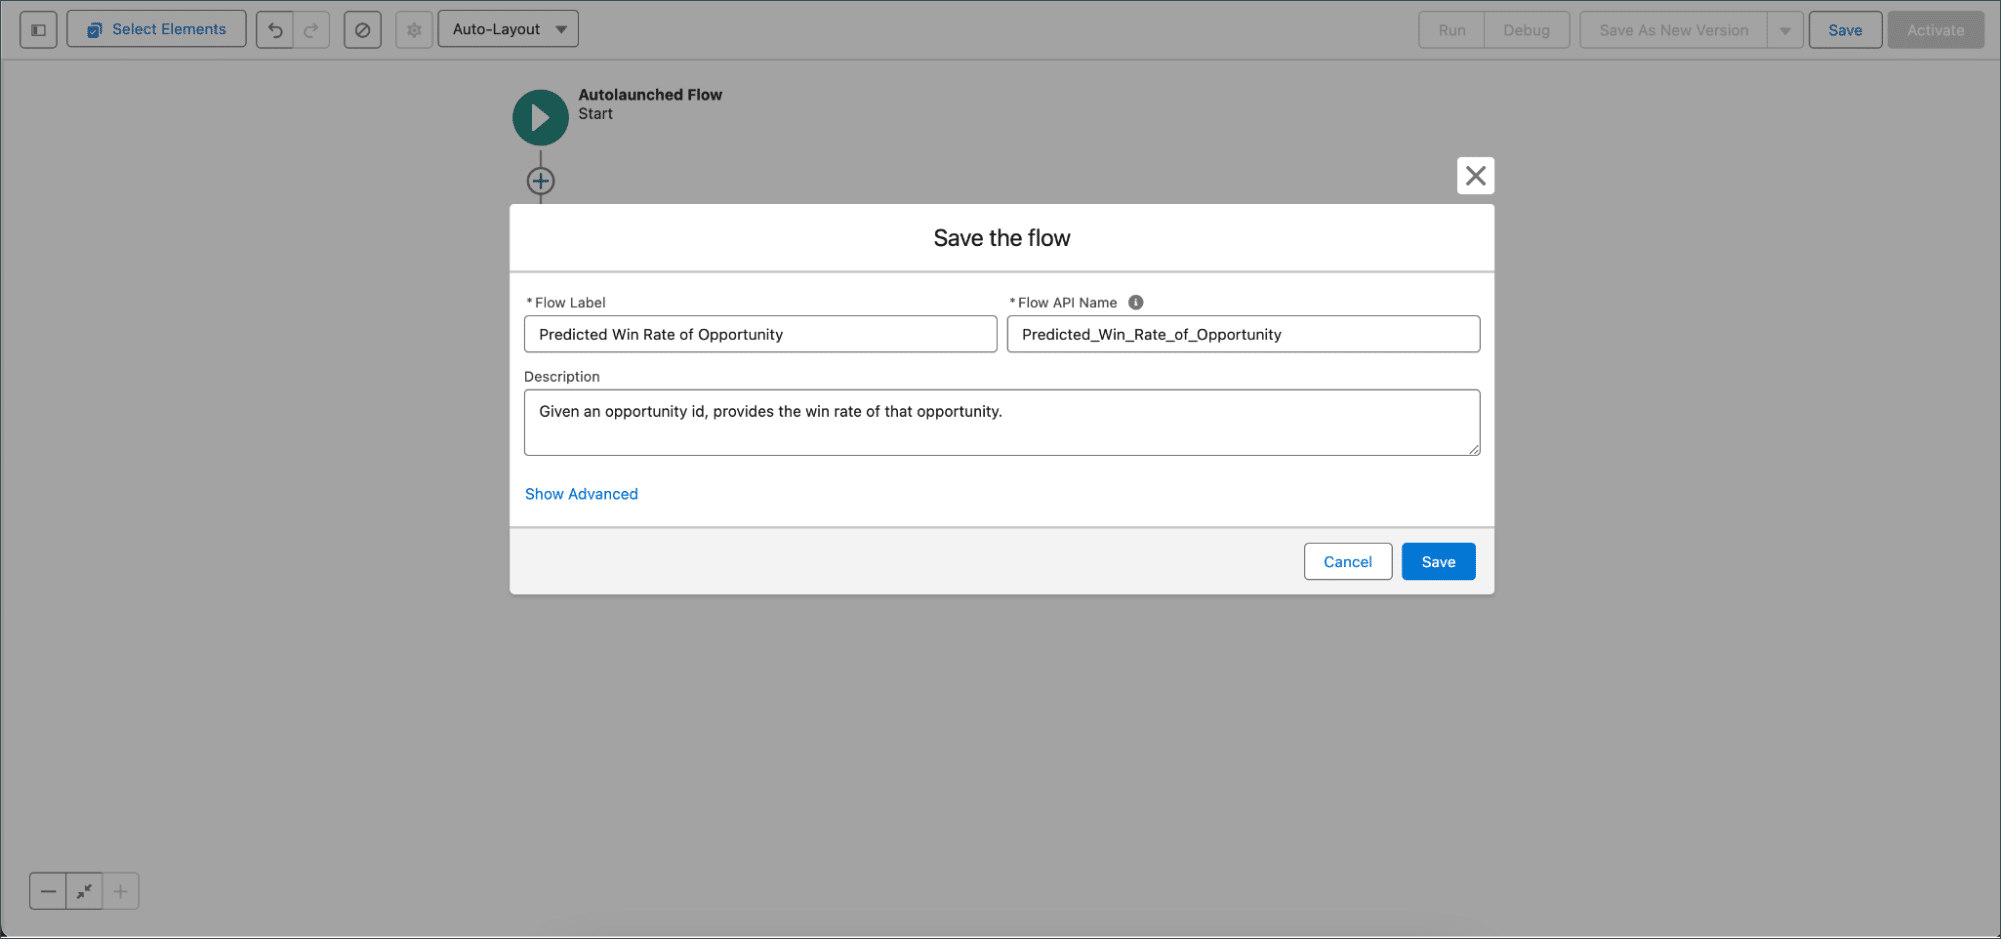The height and width of the screenshot is (939, 2001).
Task: Zoom out the canvas
Action: click(48, 891)
